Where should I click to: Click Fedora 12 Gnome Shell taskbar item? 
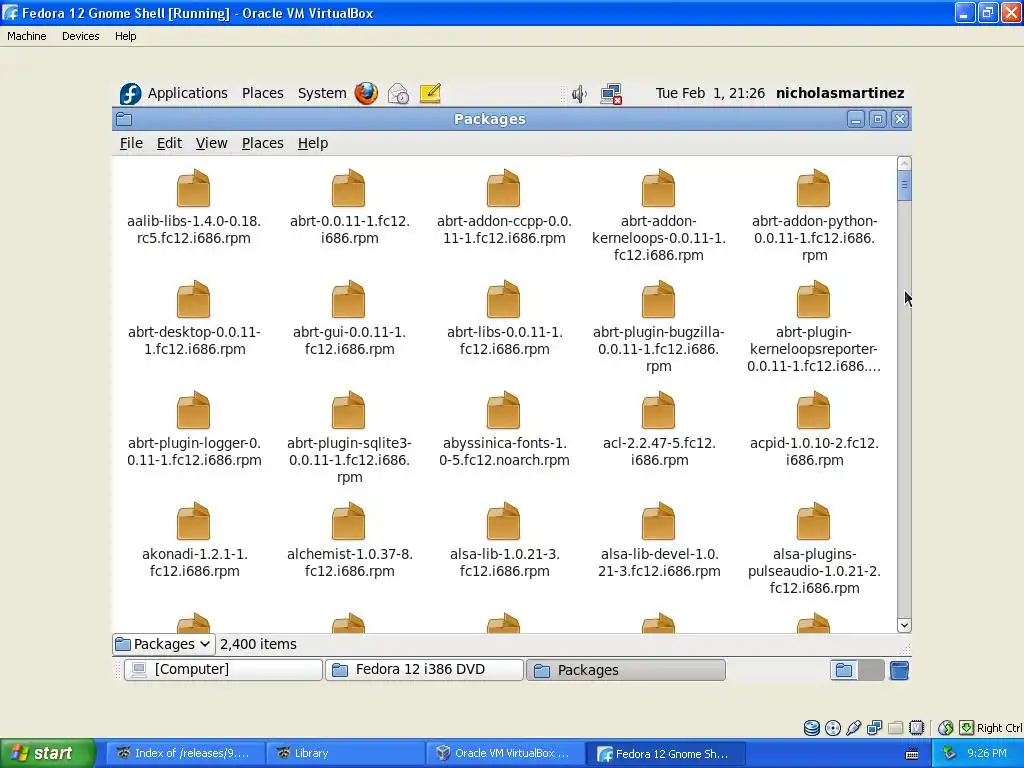[665, 754]
